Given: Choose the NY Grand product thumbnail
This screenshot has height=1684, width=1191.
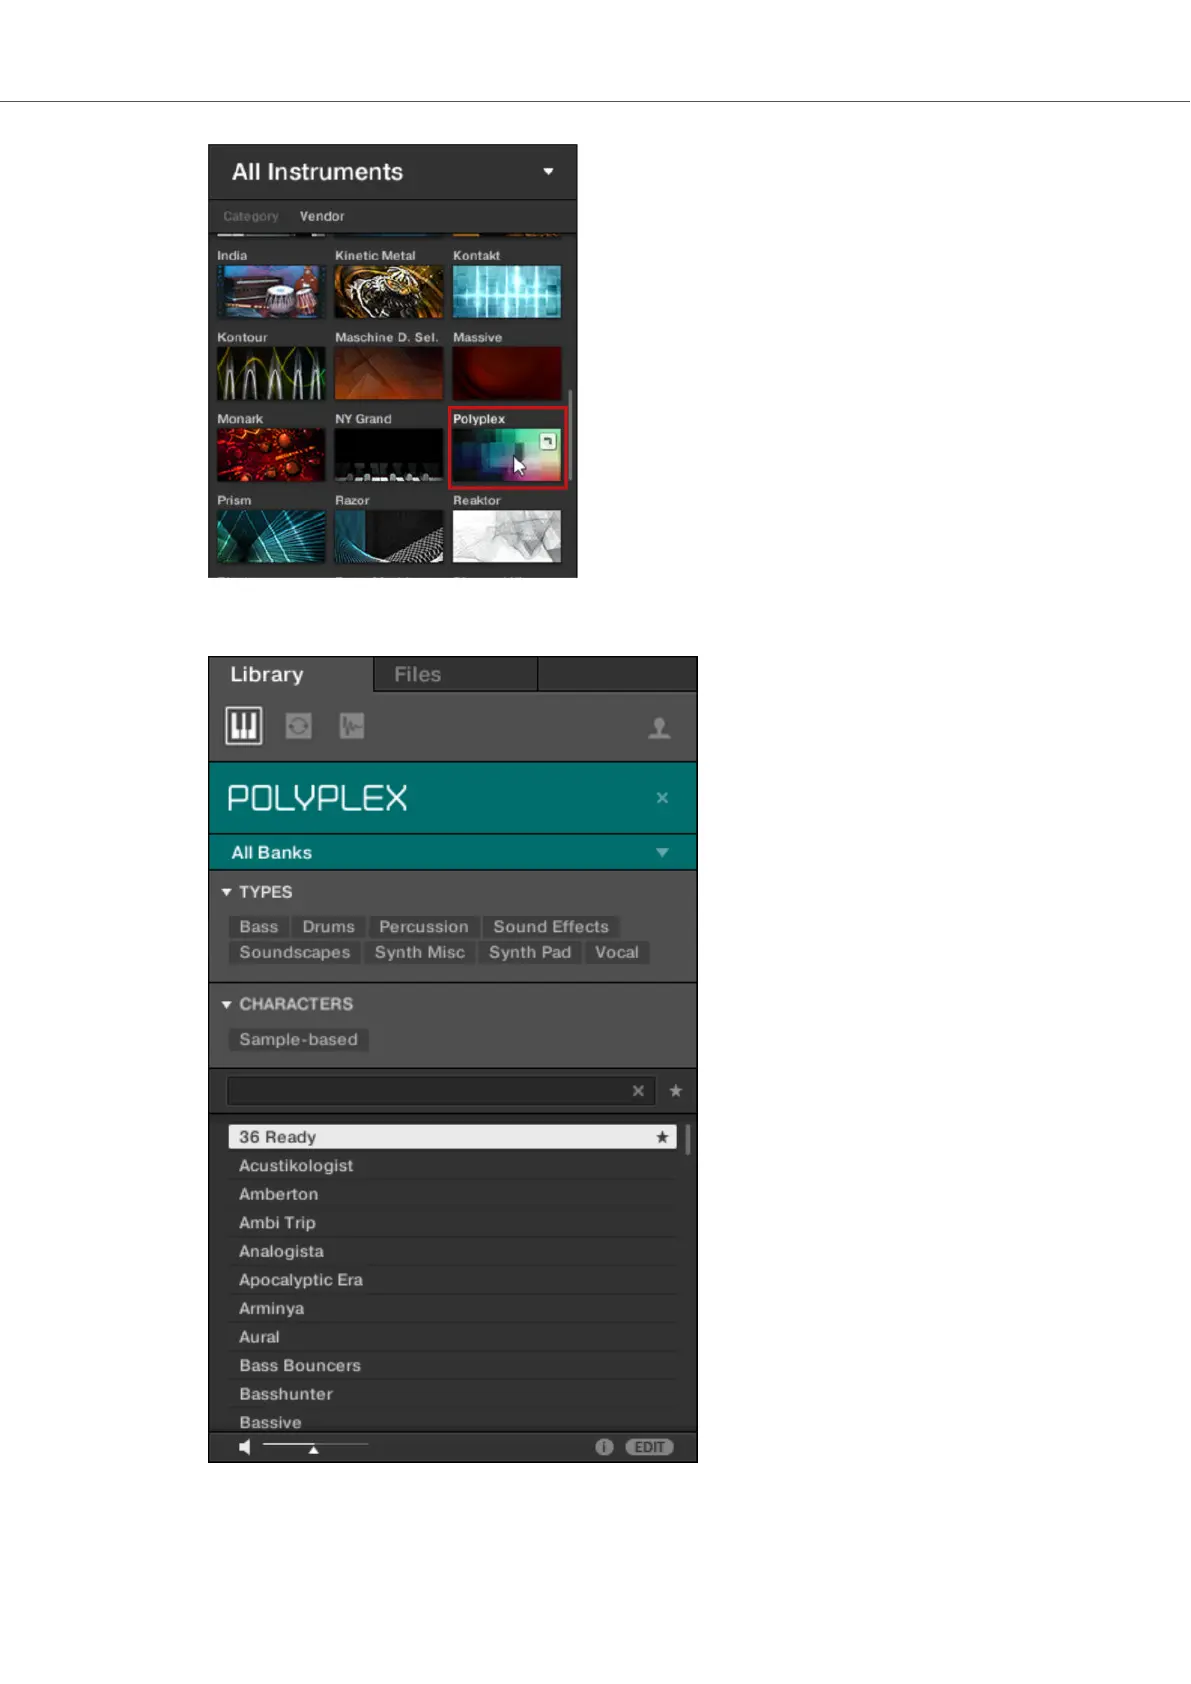Looking at the screenshot, I should click(x=389, y=455).
